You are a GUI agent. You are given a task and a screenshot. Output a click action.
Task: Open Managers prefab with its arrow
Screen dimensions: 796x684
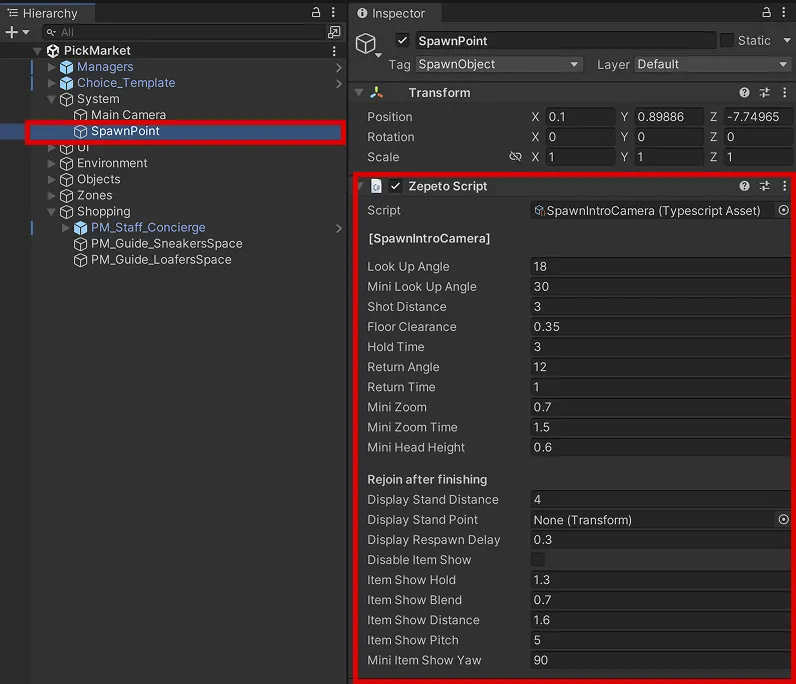pyautogui.click(x=339, y=67)
